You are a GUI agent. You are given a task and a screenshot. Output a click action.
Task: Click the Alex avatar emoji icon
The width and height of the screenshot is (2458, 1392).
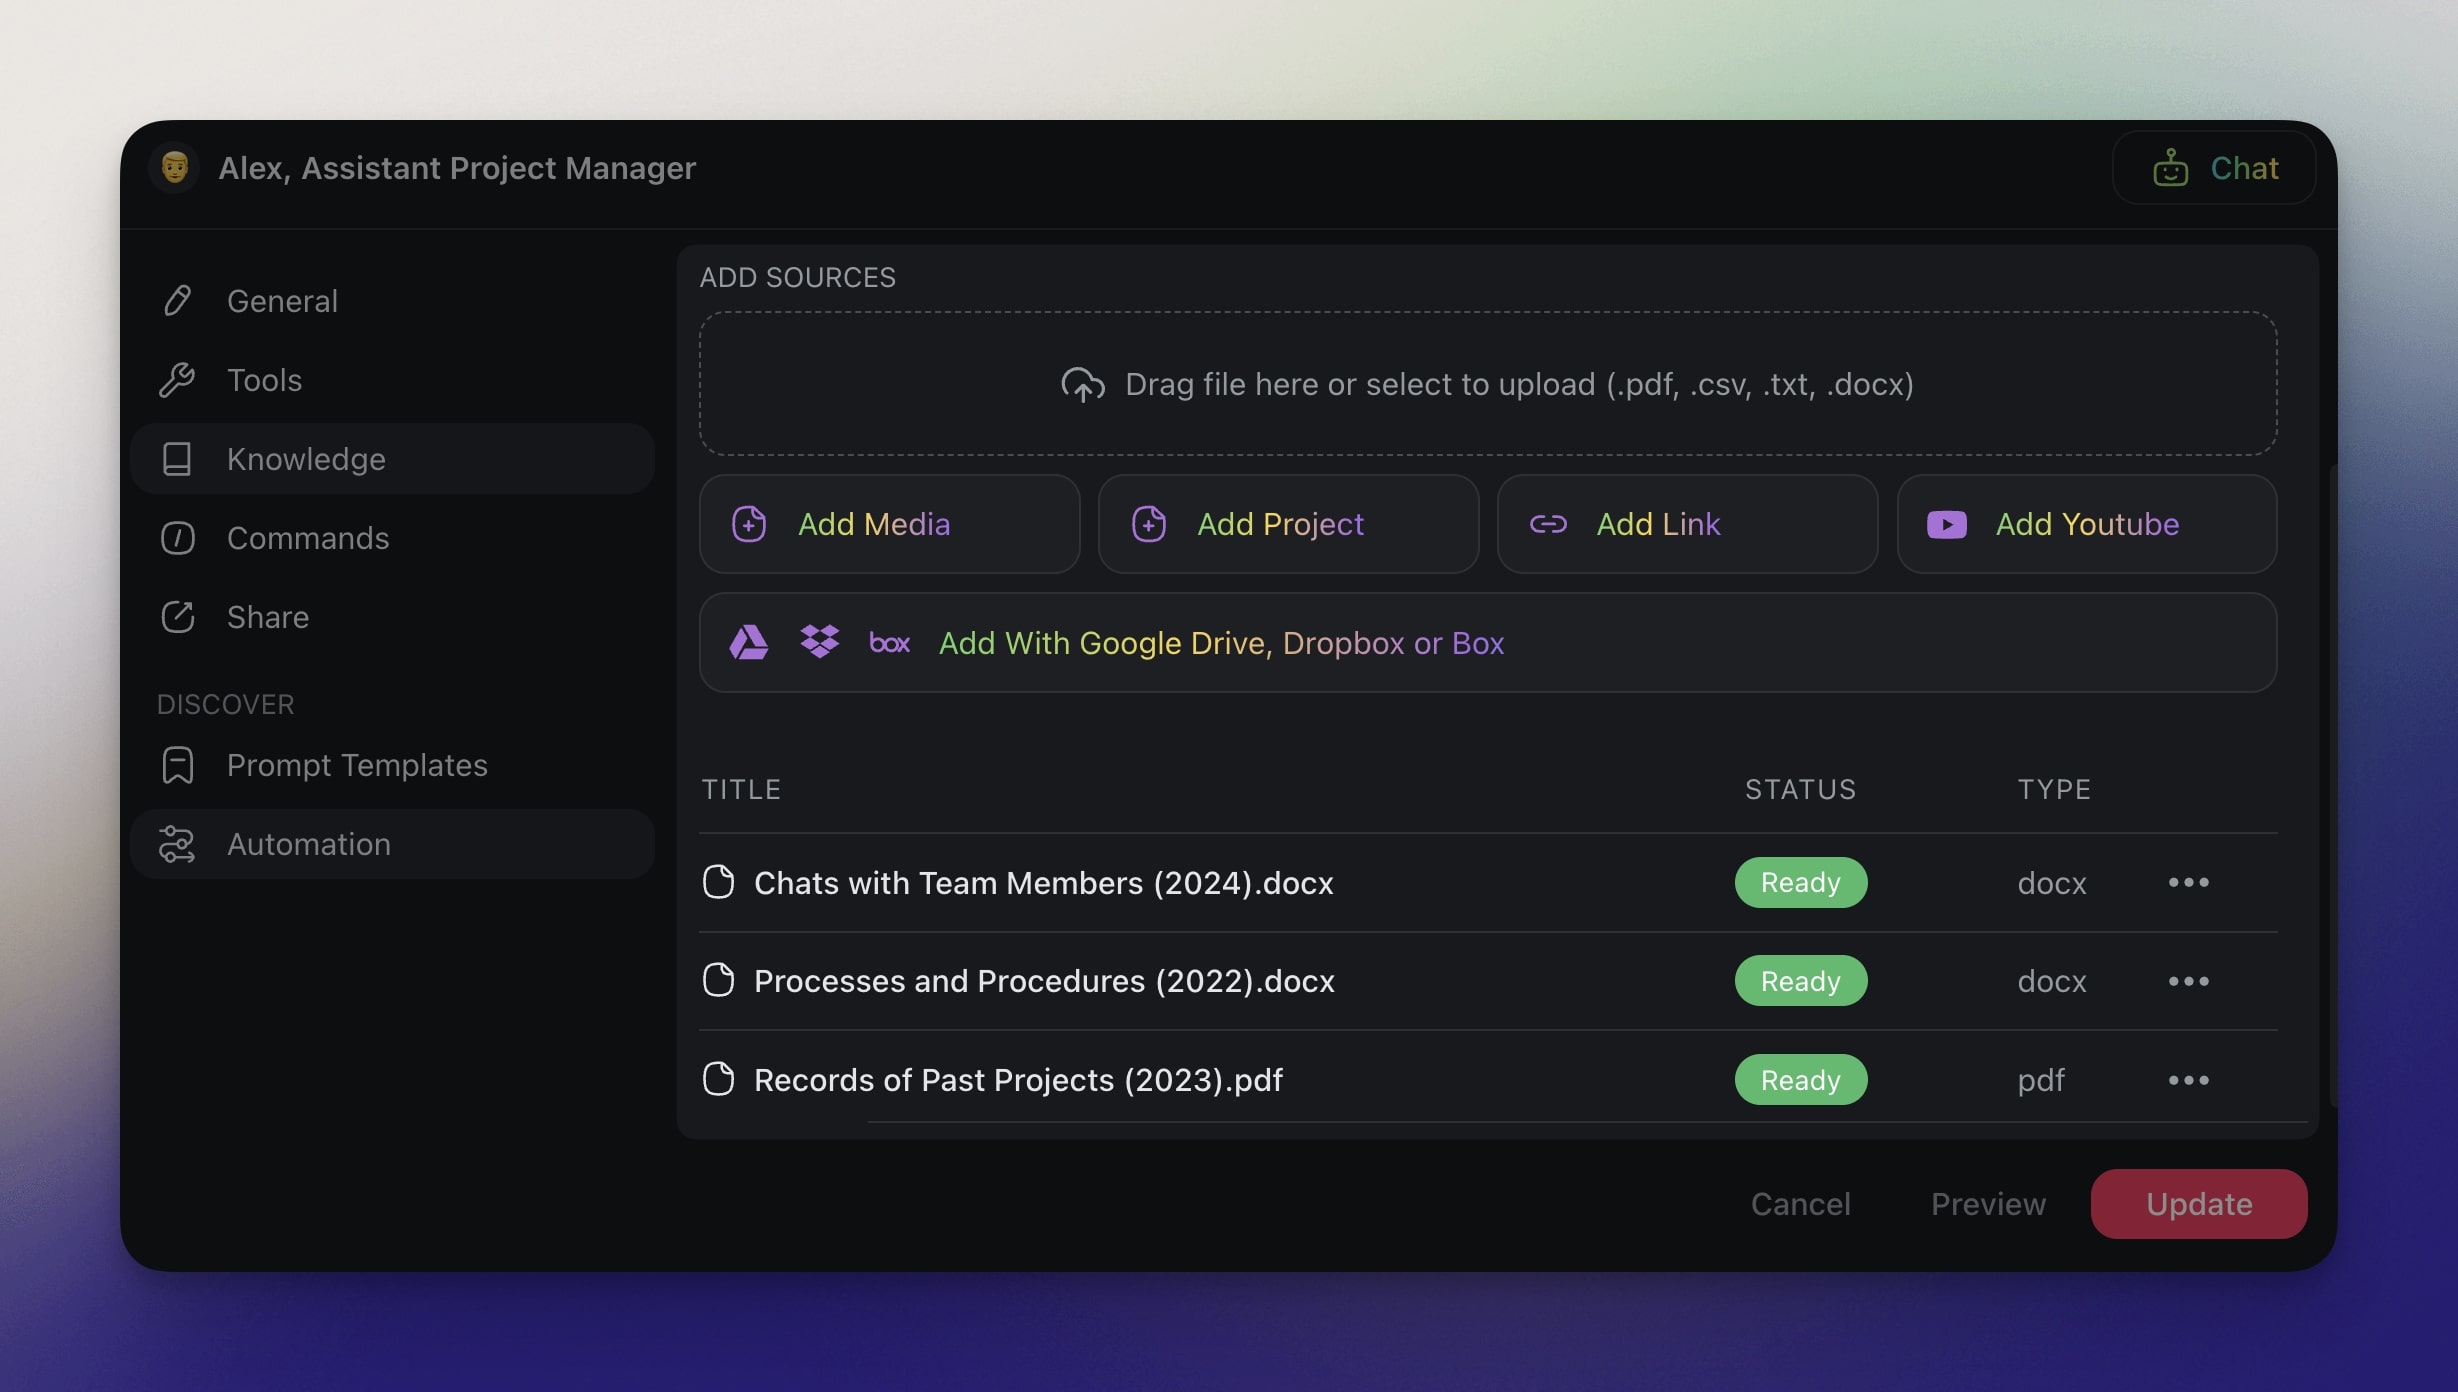[x=175, y=167]
